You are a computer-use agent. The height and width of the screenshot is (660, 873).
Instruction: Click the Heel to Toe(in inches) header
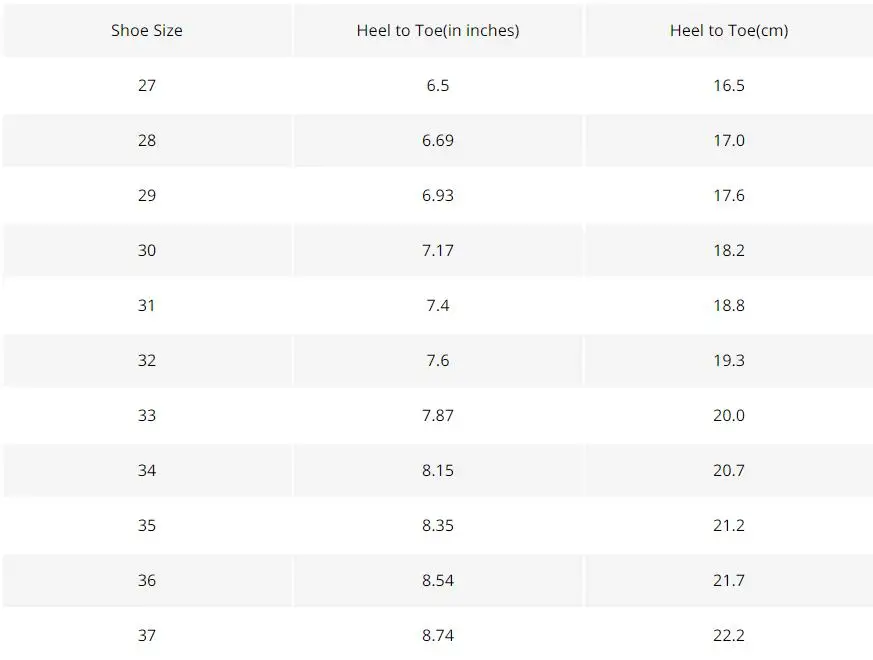coord(438,31)
